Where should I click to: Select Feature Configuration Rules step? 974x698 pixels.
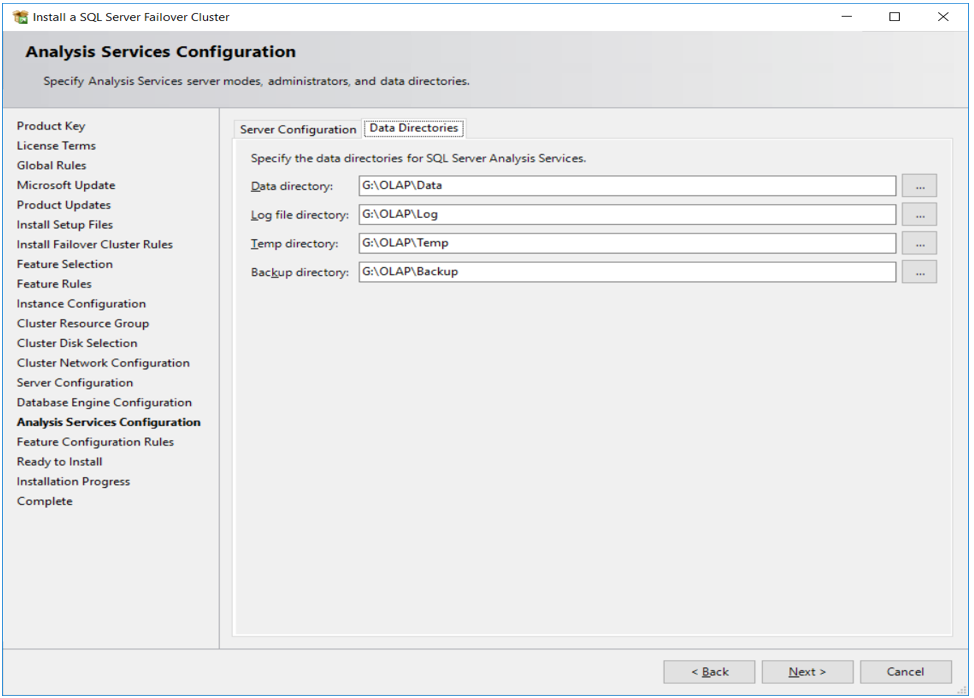pyautogui.click(x=96, y=442)
